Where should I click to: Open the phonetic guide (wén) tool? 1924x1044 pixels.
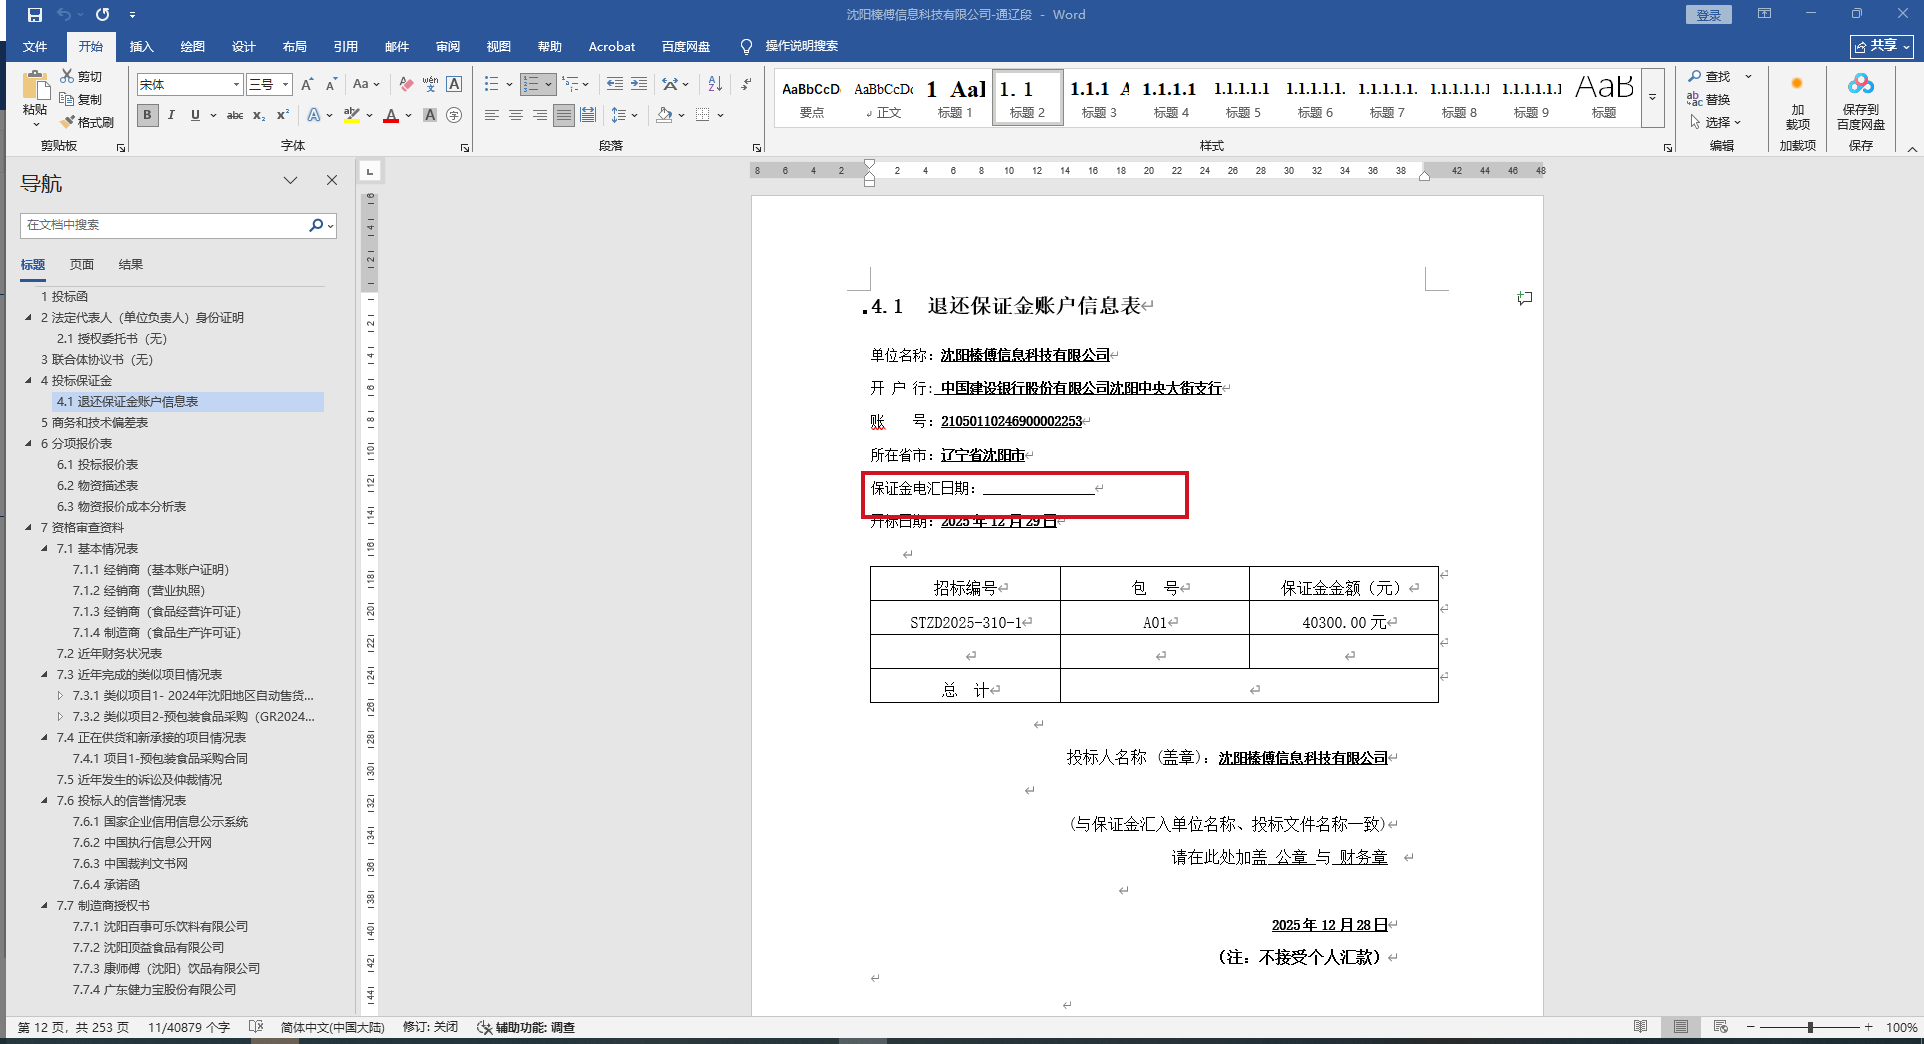coord(430,84)
